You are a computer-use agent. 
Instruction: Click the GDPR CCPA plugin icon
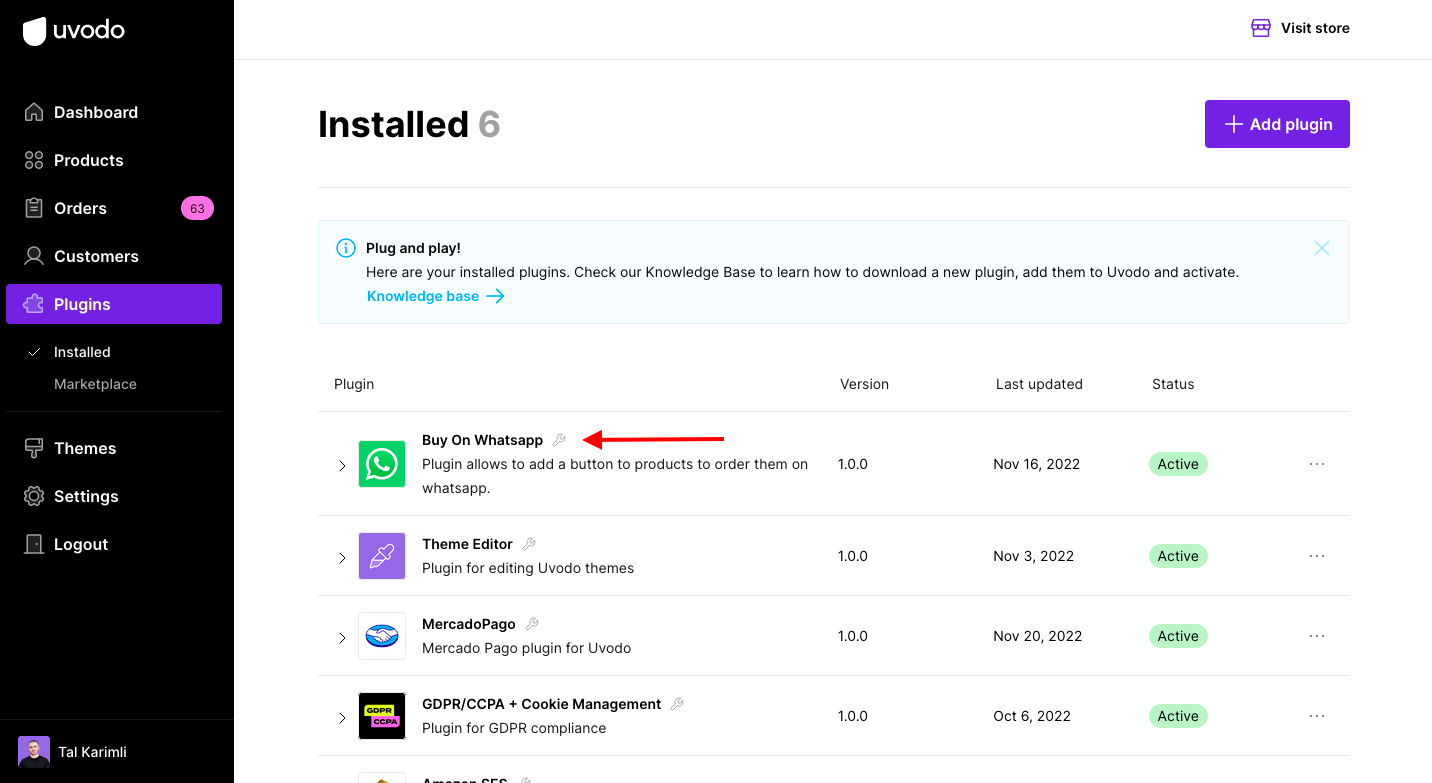point(382,716)
